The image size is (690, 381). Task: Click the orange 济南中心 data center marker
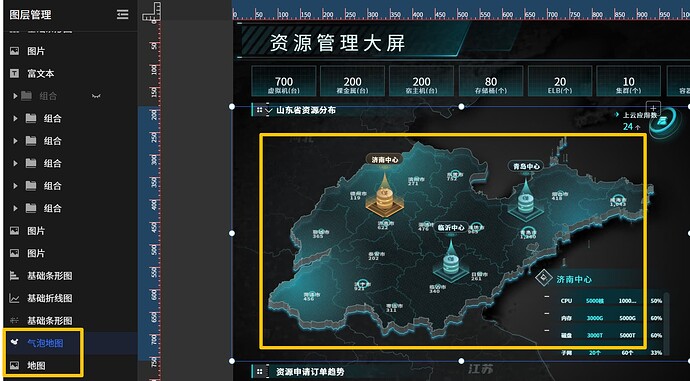(385, 199)
